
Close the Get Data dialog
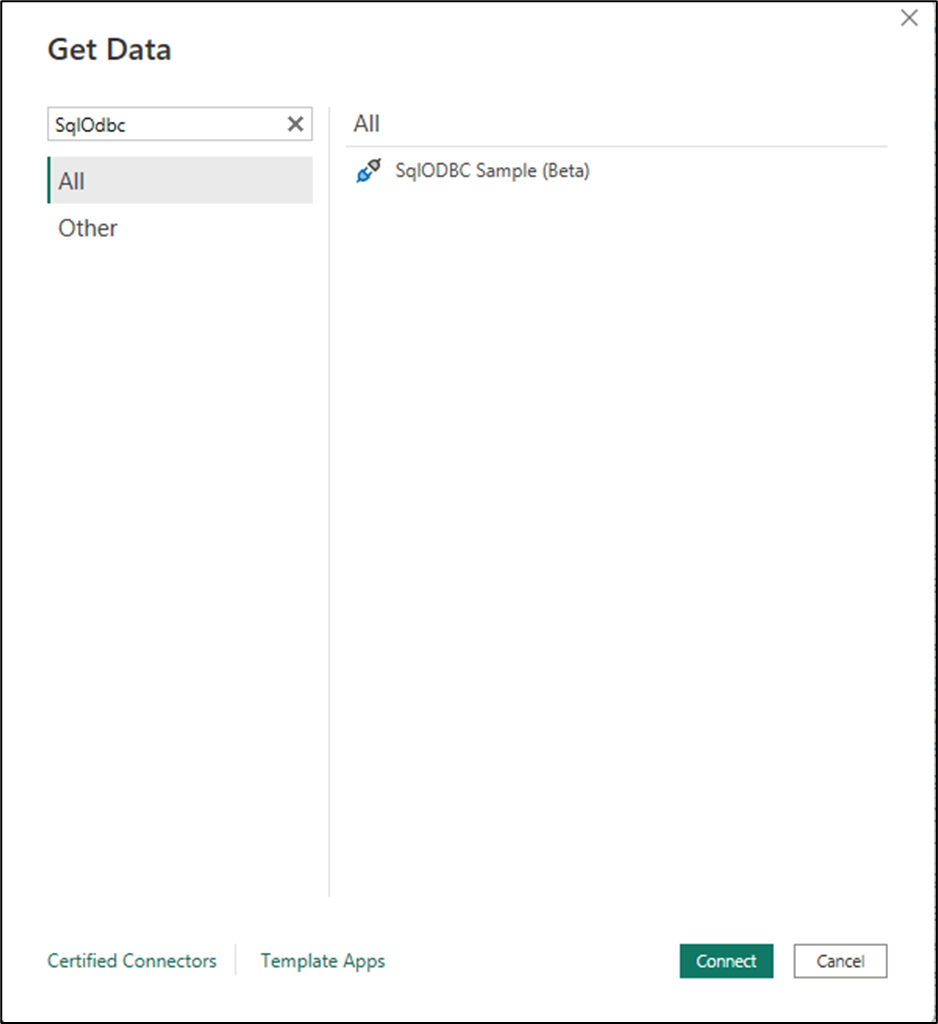(x=909, y=17)
